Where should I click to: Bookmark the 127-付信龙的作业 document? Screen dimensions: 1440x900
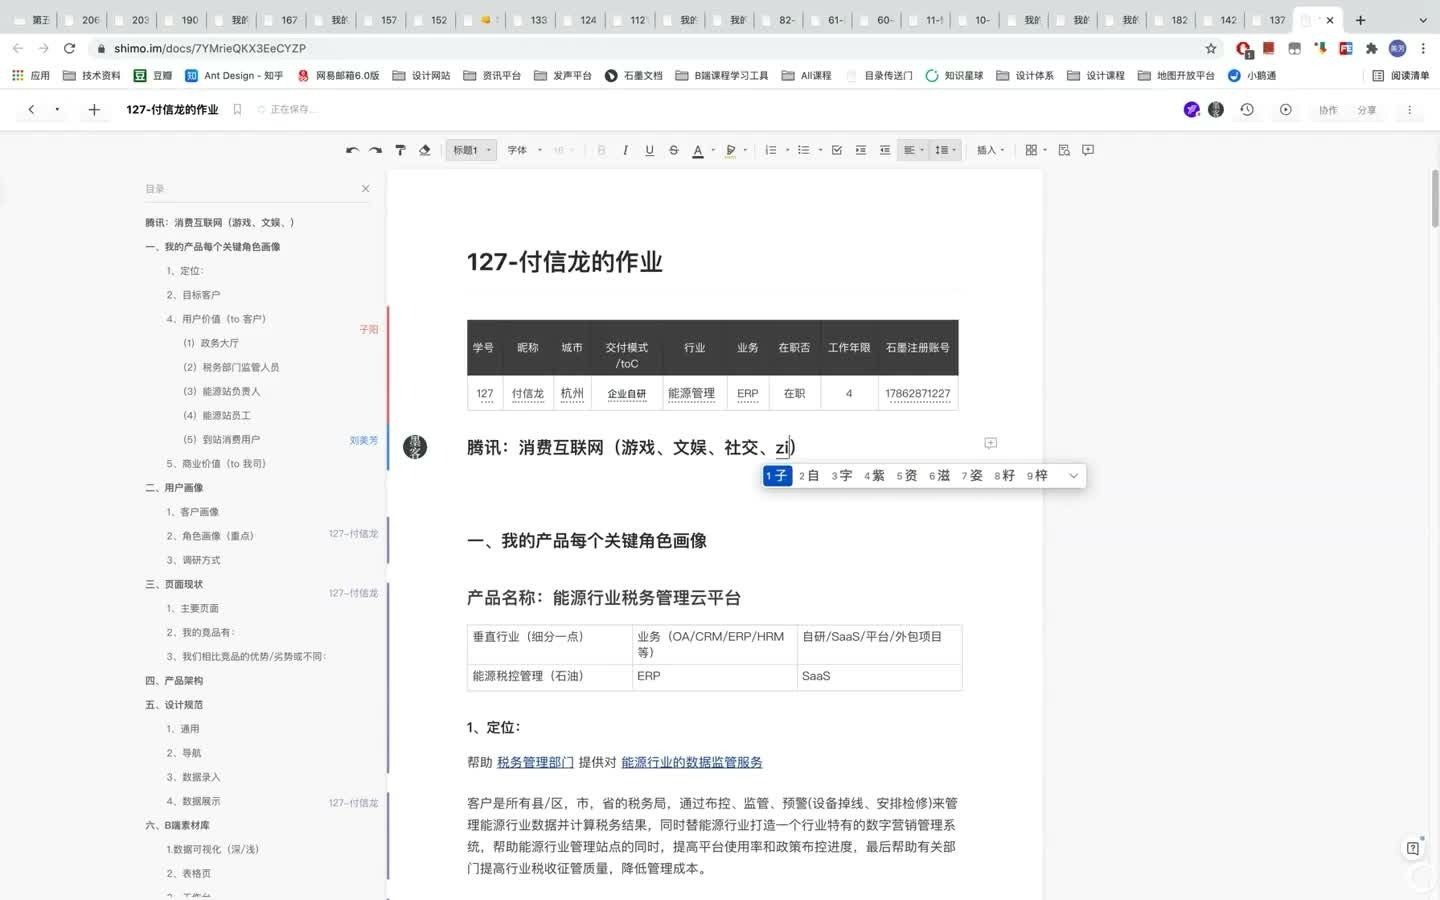pyautogui.click(x=237, y=110)
